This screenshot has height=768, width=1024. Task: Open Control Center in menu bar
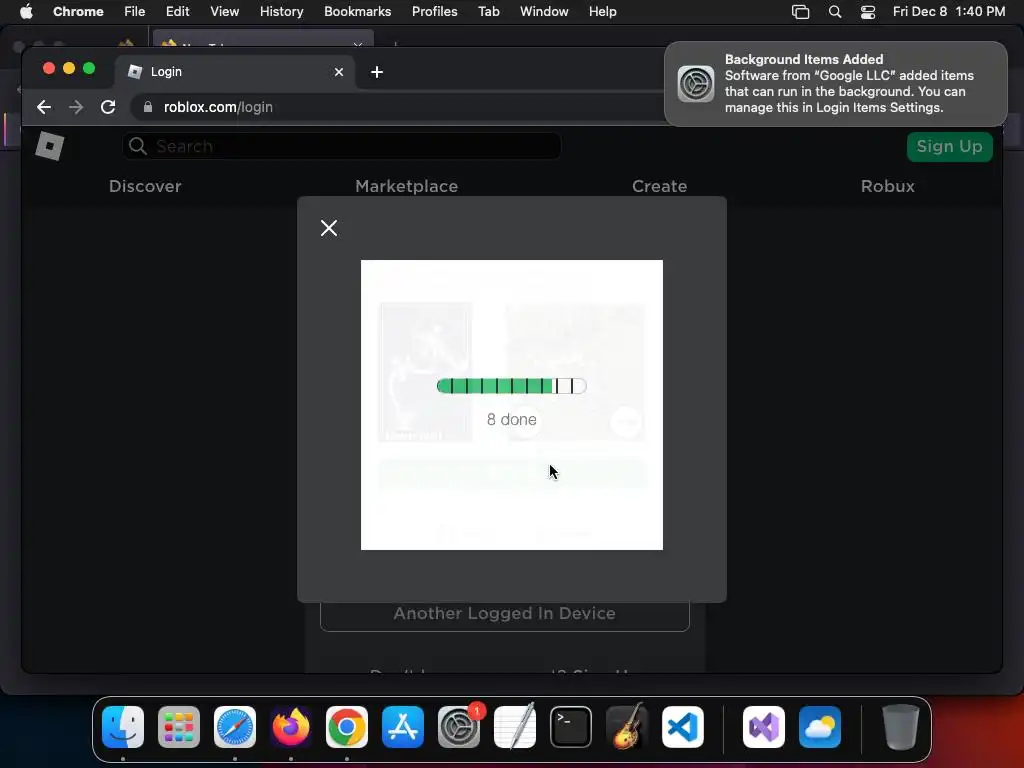(x=868, y=12)
